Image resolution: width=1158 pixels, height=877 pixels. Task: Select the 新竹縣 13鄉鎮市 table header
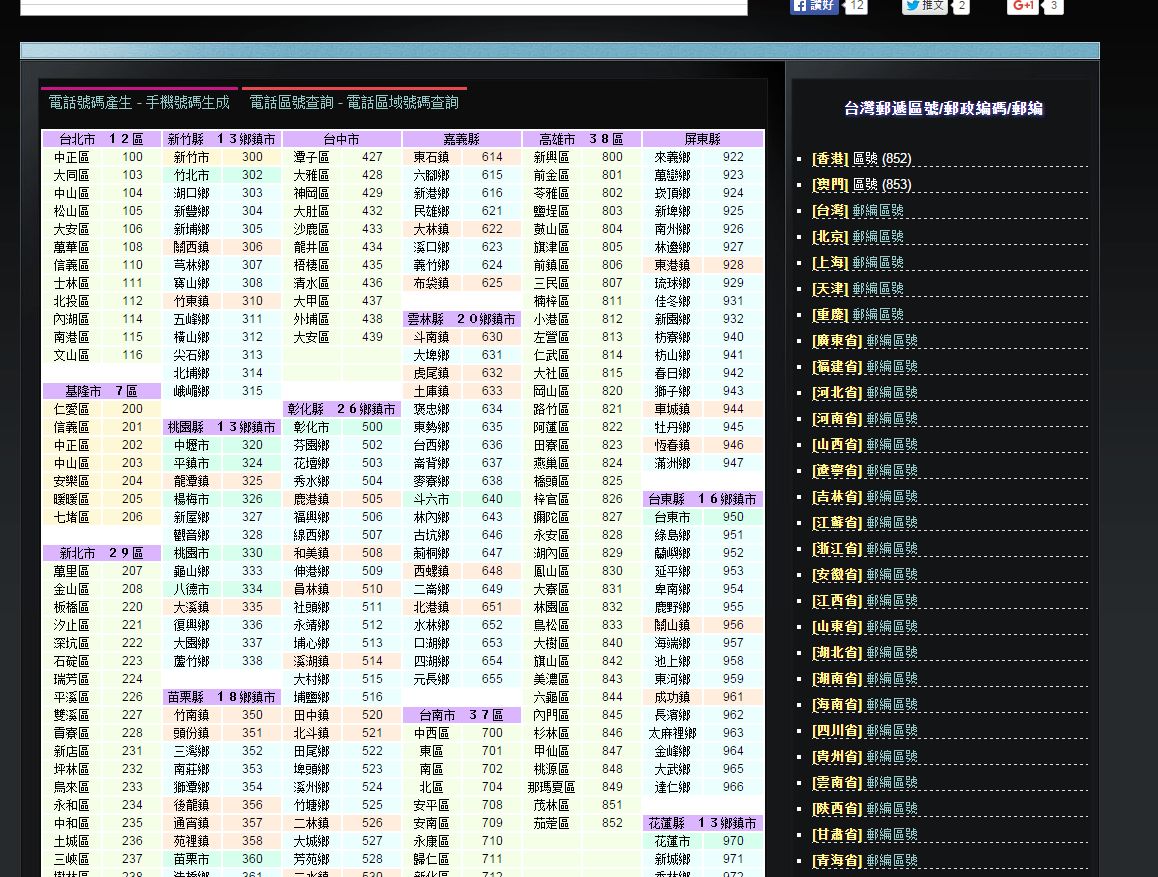pyautogui.click(x=221, y=139)
